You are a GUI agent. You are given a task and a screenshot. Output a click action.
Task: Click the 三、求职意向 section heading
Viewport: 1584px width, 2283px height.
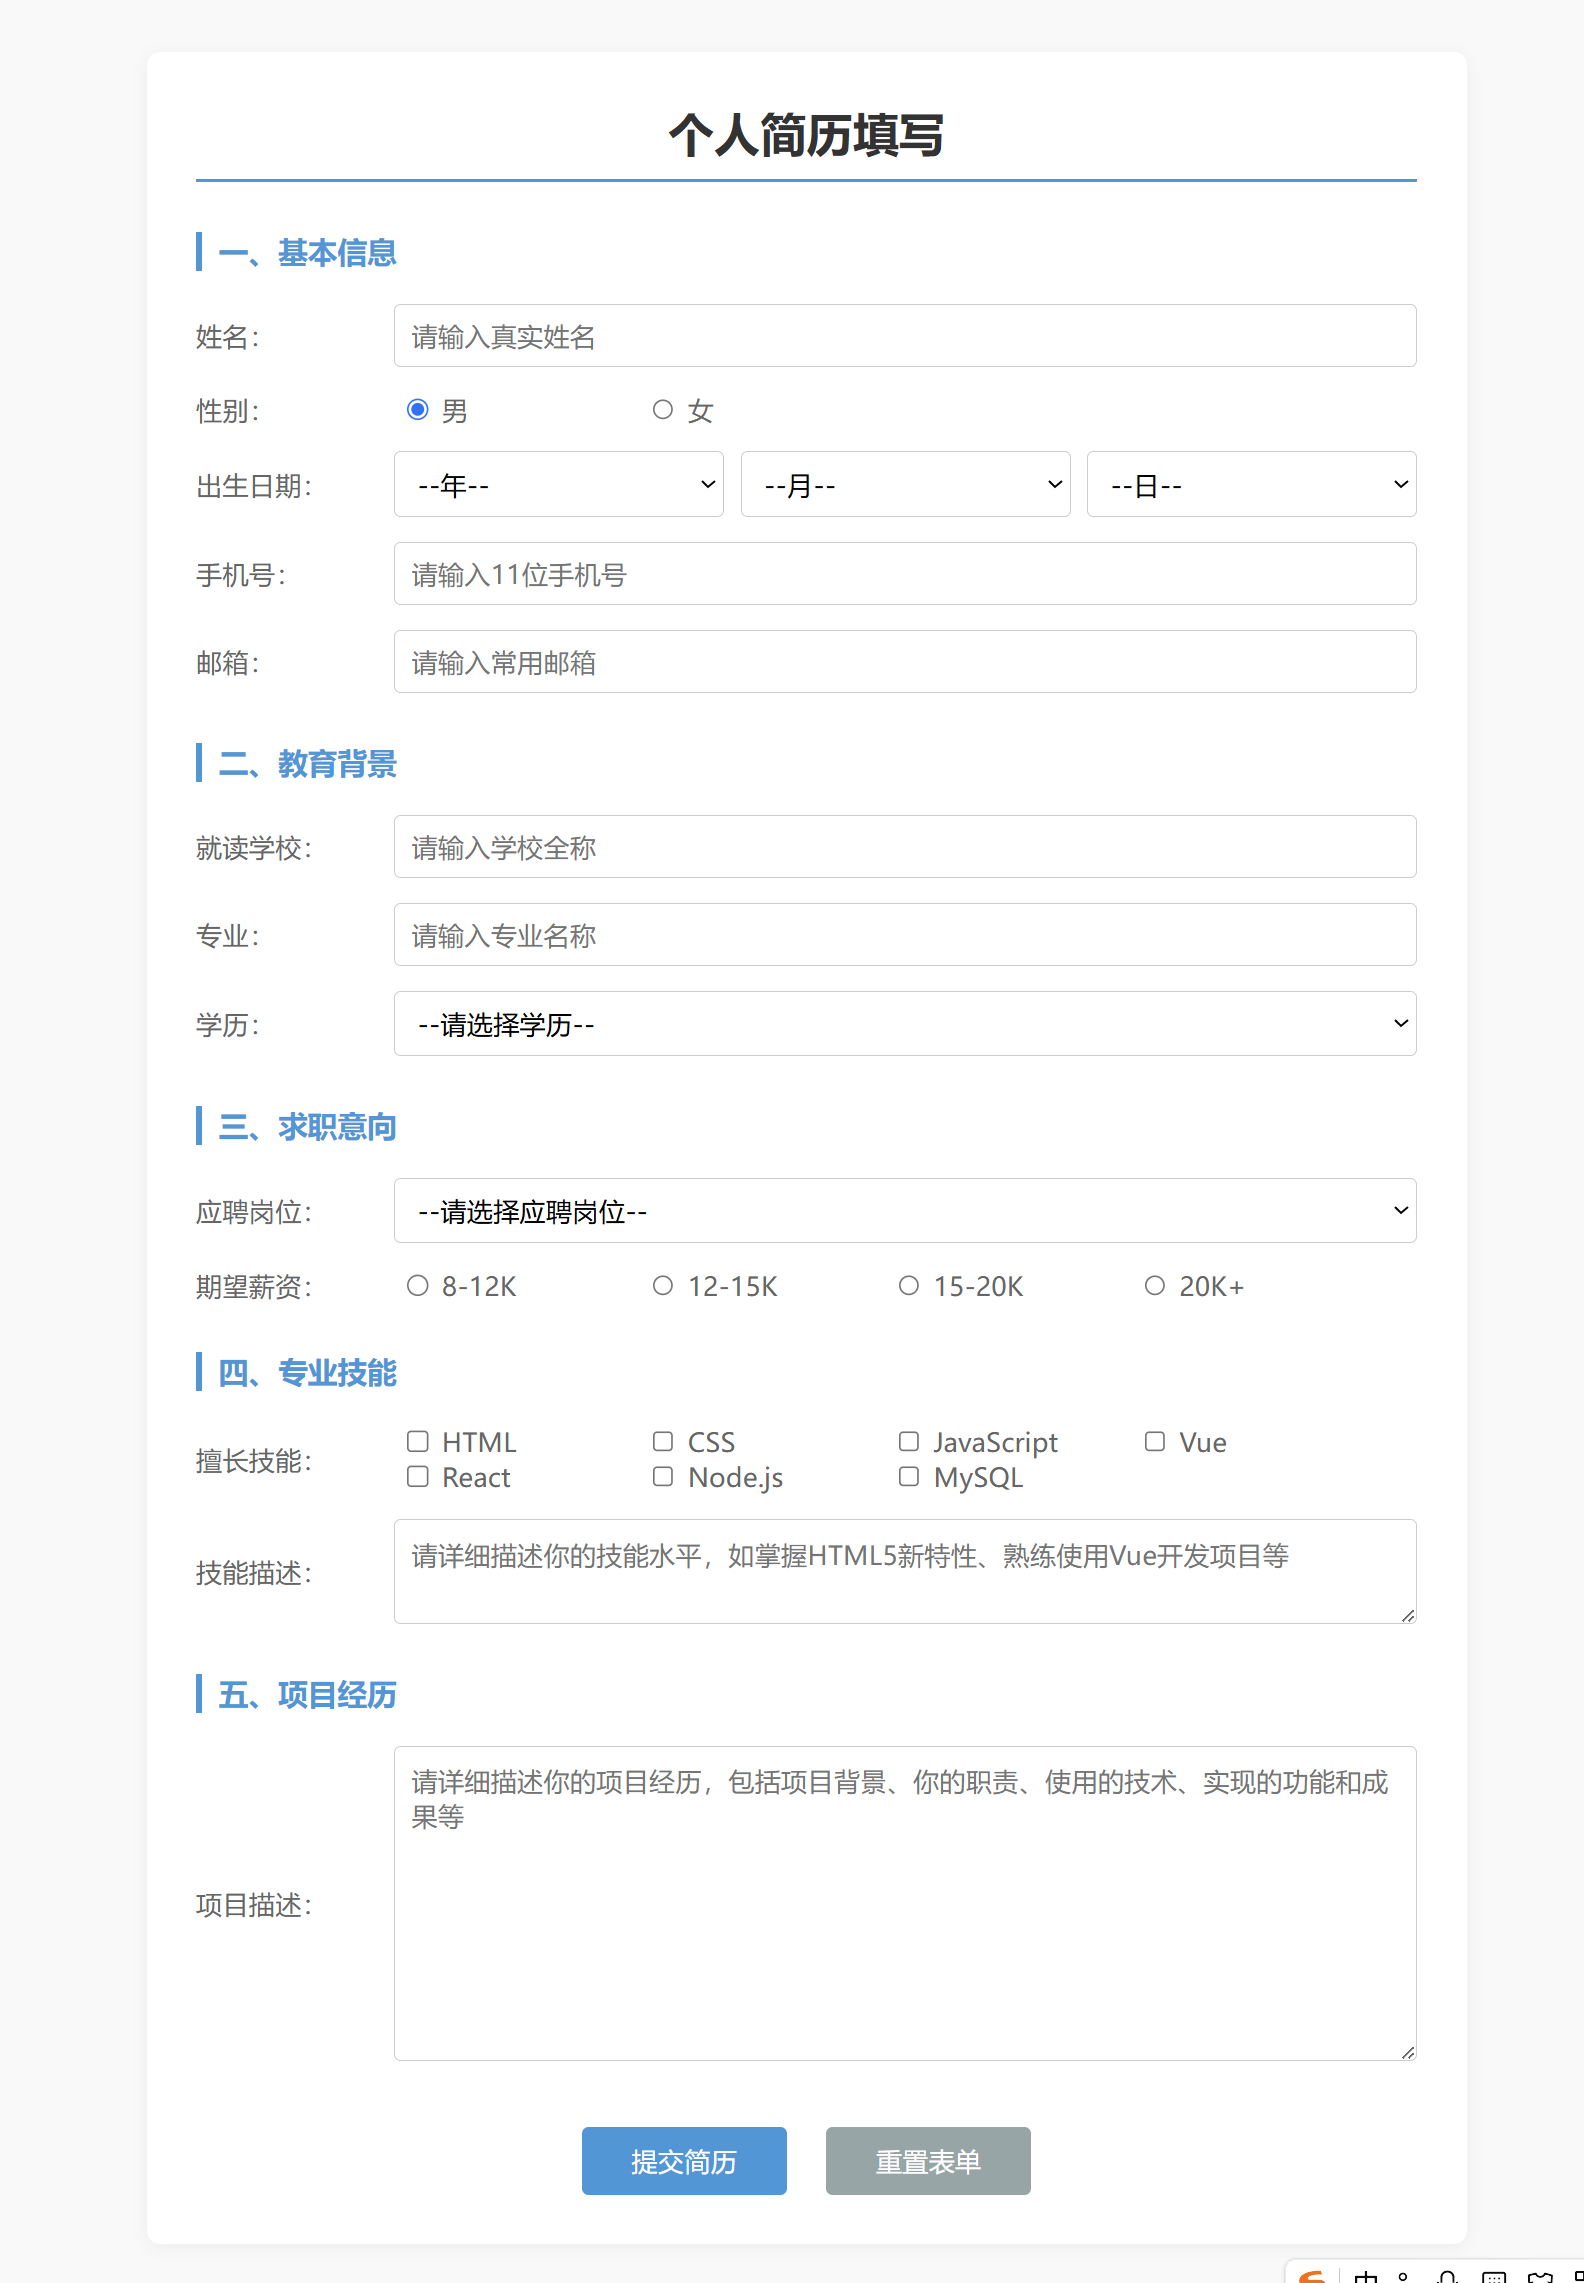point(307,1127)
